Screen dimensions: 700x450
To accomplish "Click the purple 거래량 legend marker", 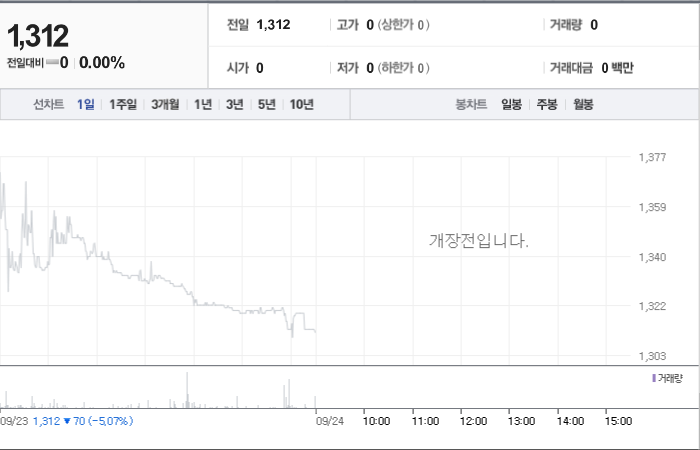I will [654, 379].
